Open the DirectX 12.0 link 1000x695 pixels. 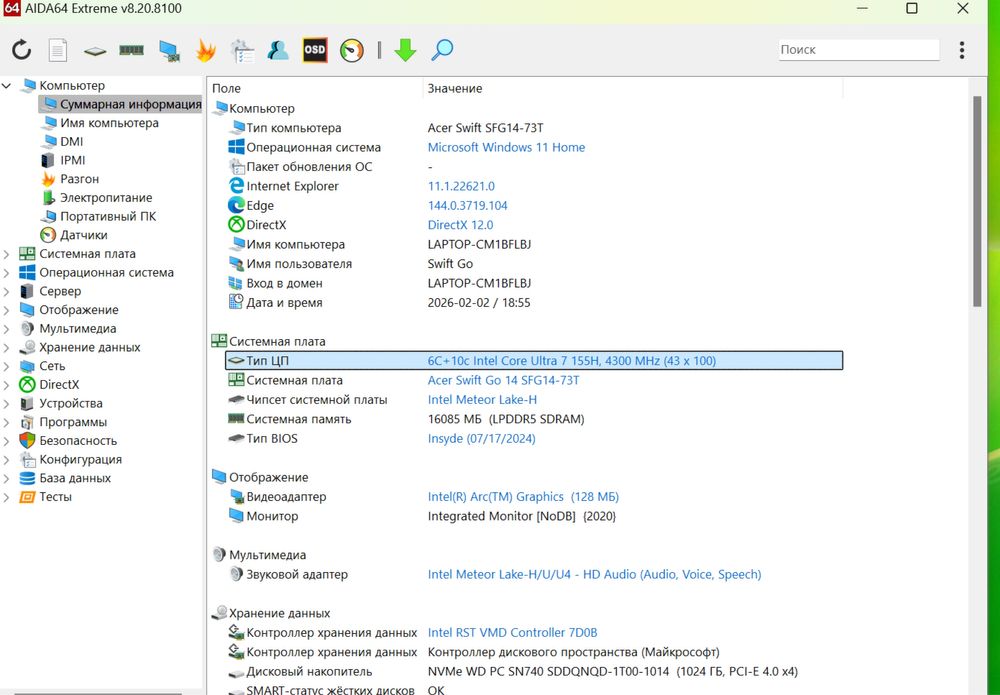point(460,225)
